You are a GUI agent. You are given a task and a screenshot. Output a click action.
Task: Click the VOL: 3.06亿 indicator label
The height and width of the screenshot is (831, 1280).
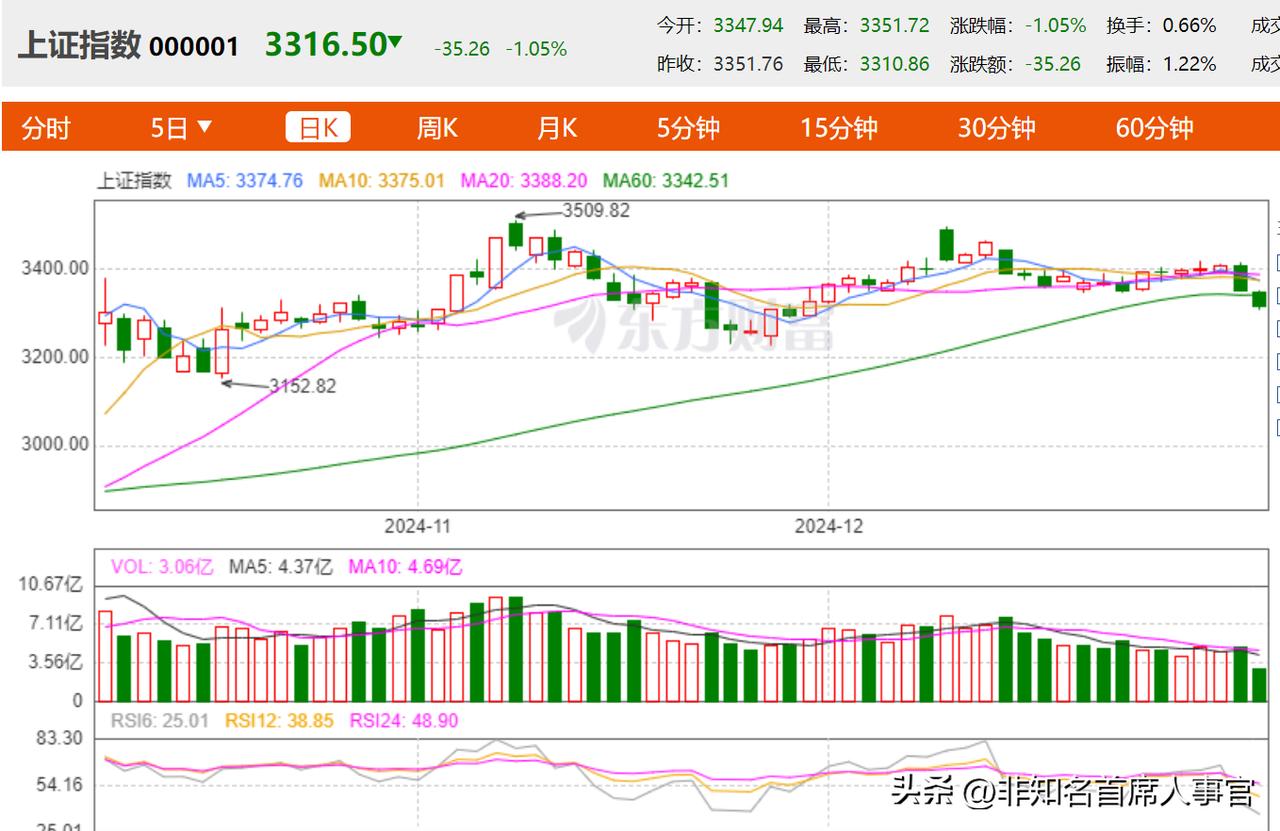162,567
